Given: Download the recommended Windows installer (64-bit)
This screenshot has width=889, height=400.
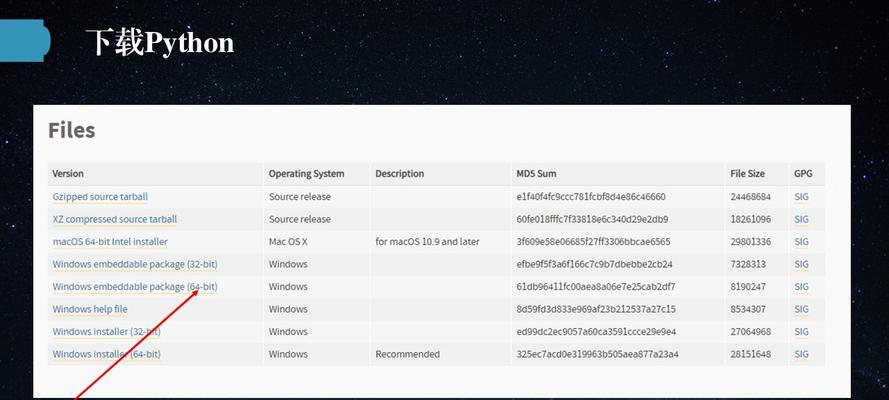Looking at the screenshot, I should point(107,354).
